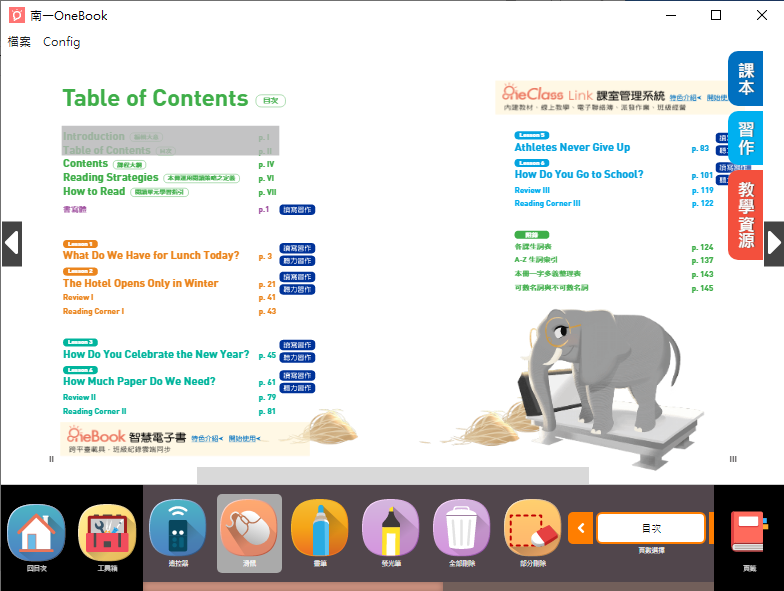
Task: Open lesson 'What Do We Have for Lunch Today?'
Action: tap(151, 256)
